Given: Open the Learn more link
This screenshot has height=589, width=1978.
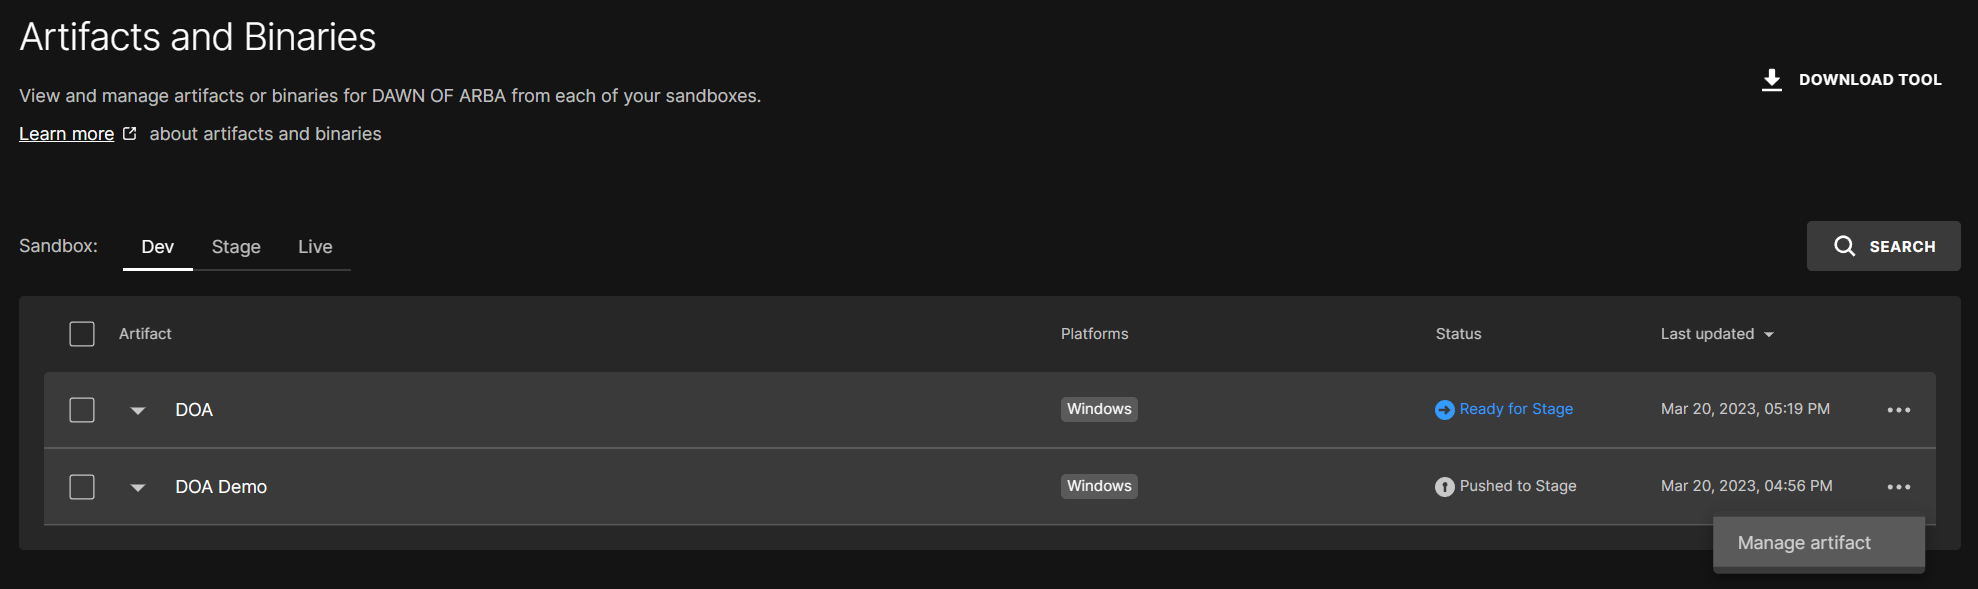Looking at the screenshot, I should (65, 133).
